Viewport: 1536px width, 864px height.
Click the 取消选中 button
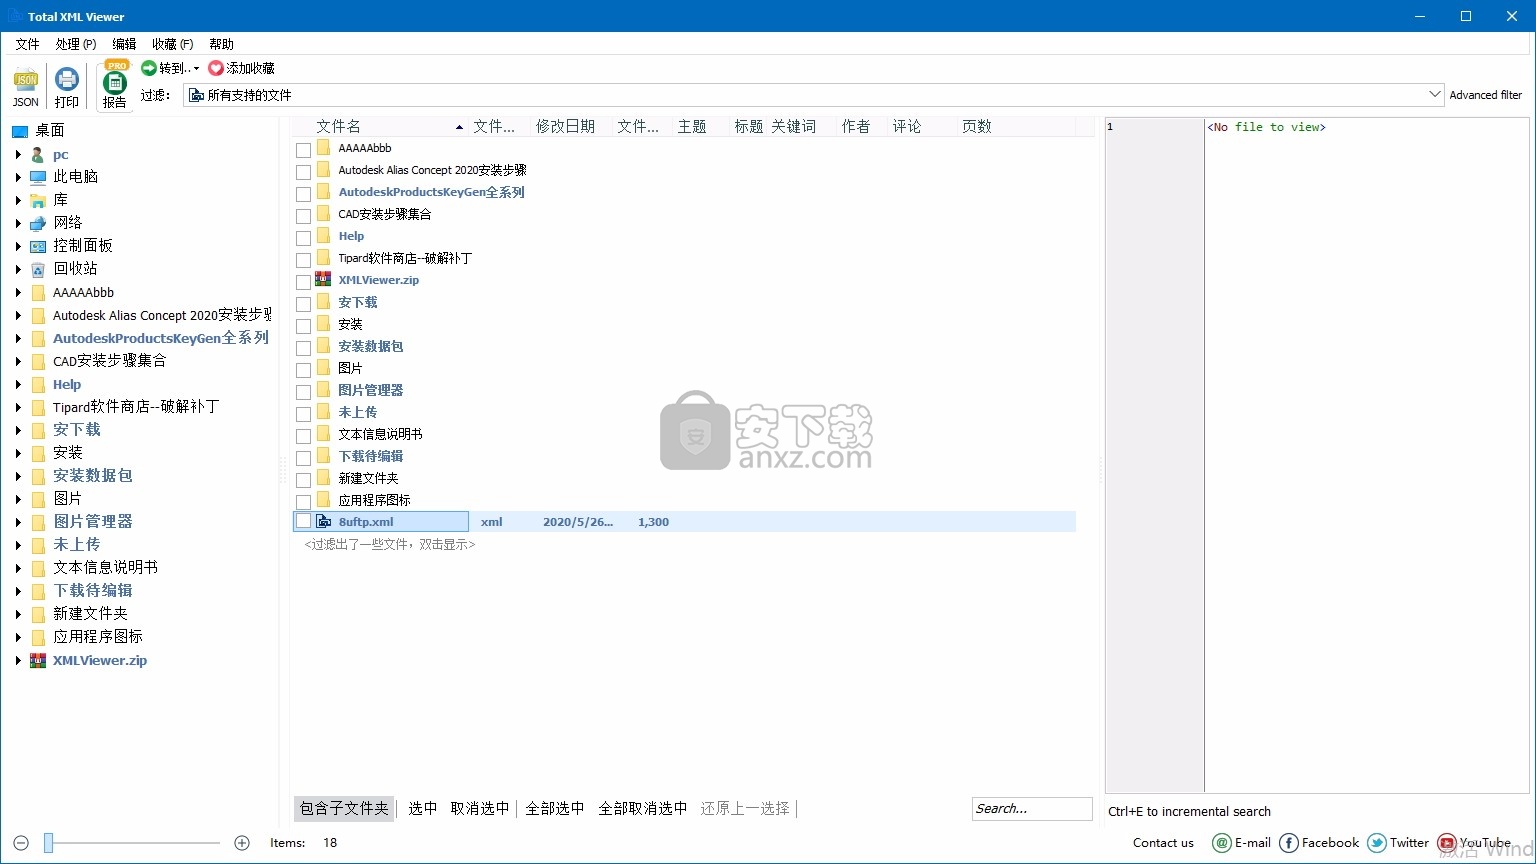pyautogui.click(x=480, y=808)
